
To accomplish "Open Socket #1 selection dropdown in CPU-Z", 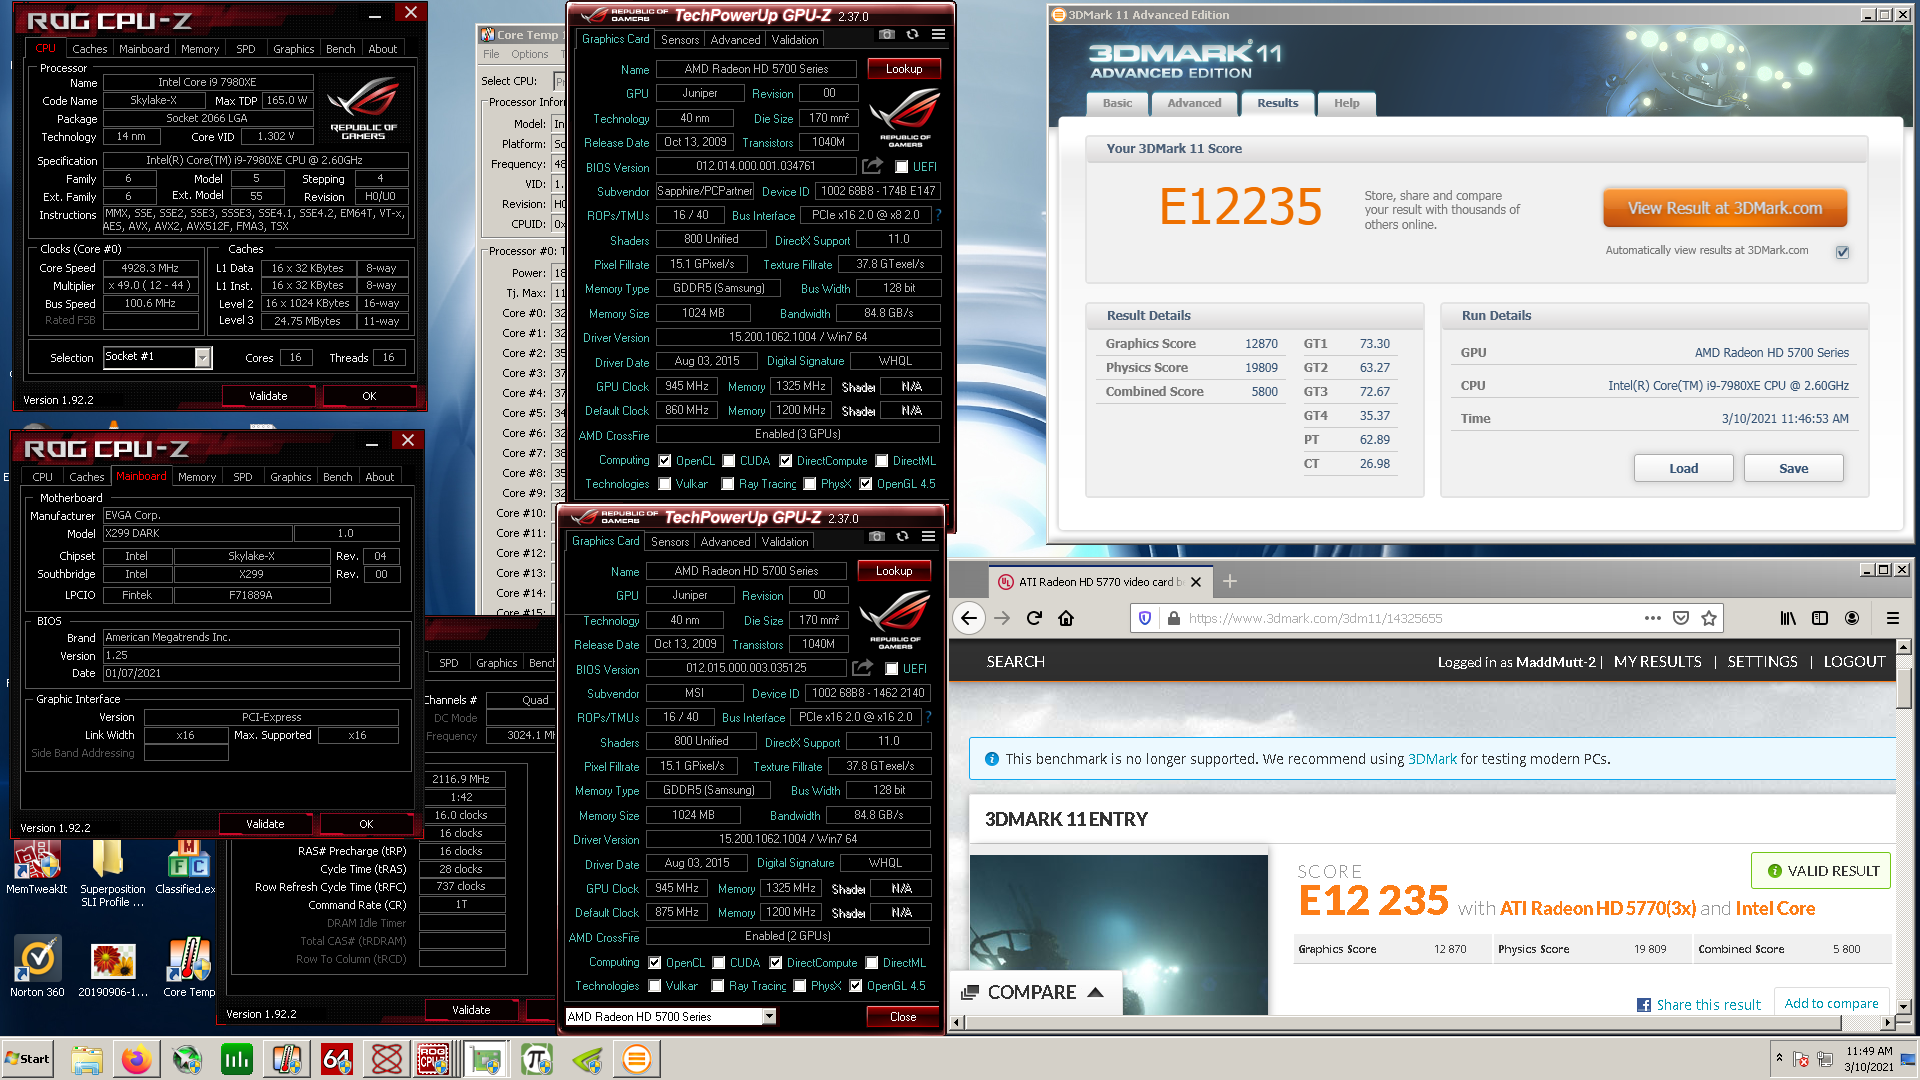I will (203, 357).
